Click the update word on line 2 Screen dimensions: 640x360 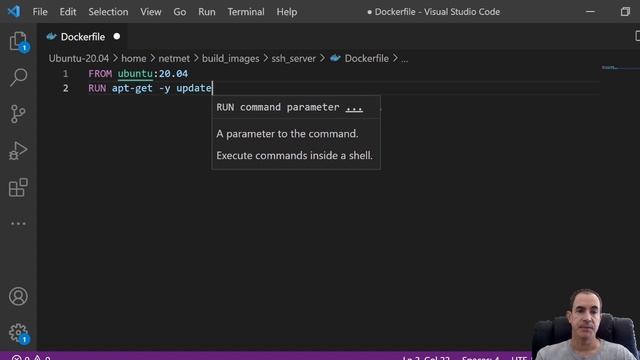194,88
